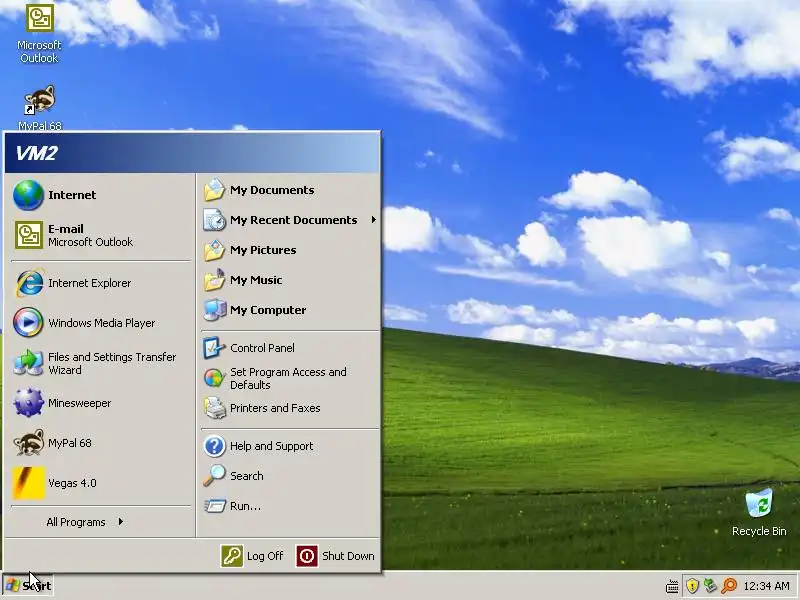This screenshot has height=600, width=800.
Task: Click the Shut Down button
Action: tap(336, 556)
